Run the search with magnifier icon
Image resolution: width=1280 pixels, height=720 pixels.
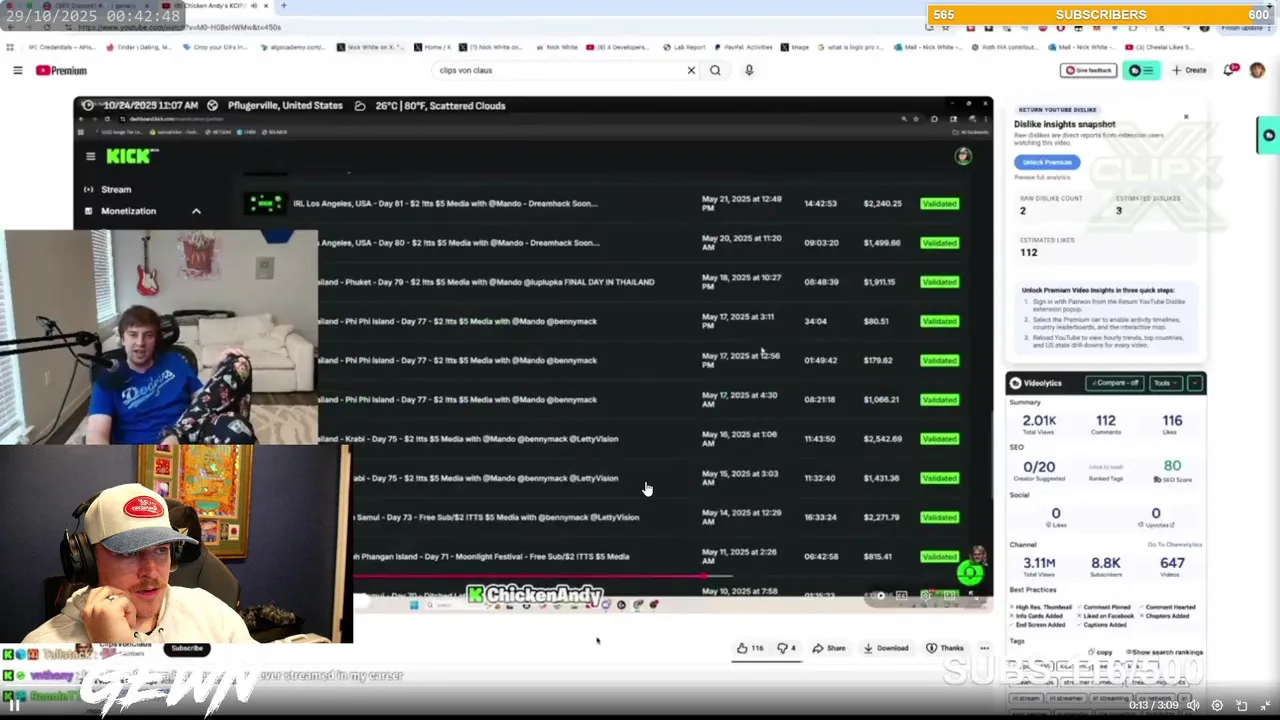point(715,70)
